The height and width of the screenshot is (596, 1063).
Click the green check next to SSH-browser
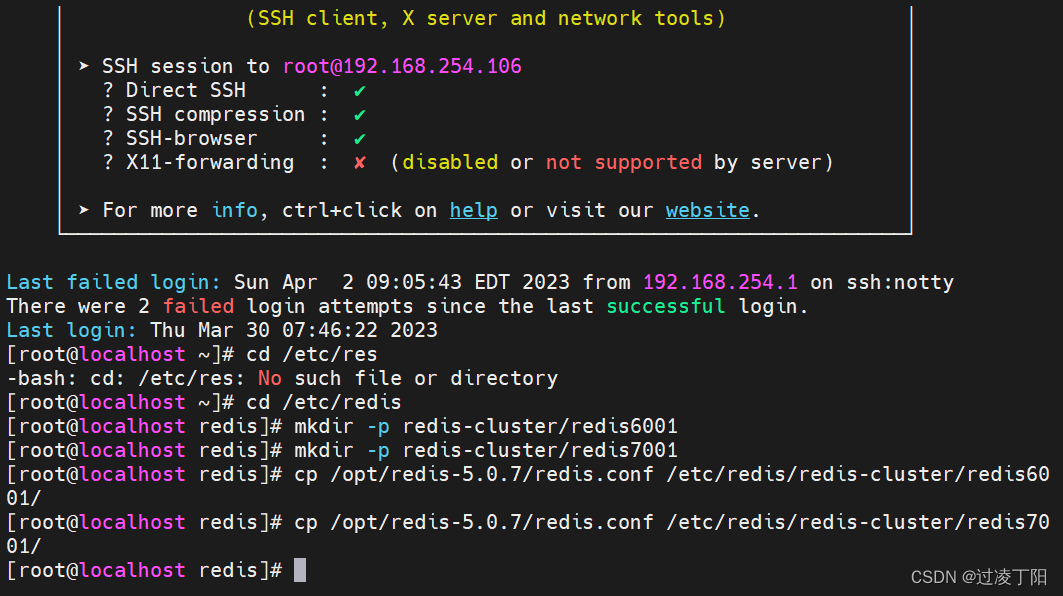359,138
